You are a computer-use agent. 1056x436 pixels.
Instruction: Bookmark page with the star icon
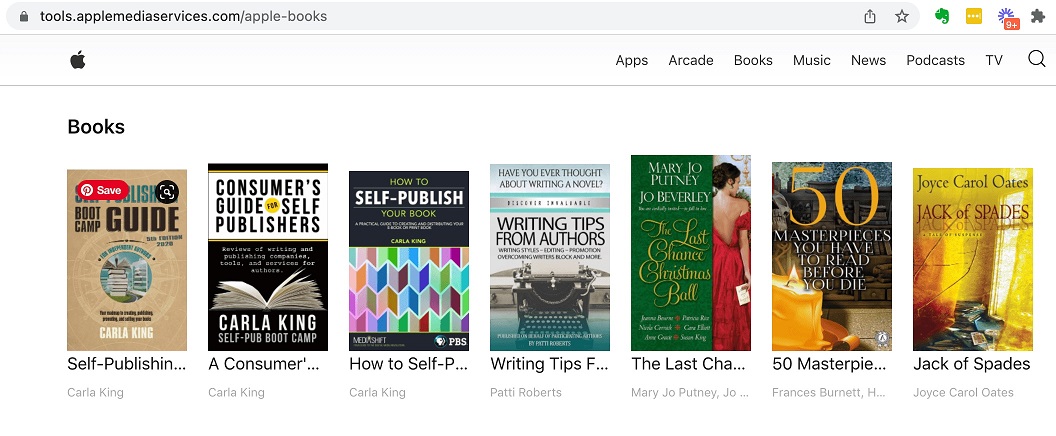point(902,16)
